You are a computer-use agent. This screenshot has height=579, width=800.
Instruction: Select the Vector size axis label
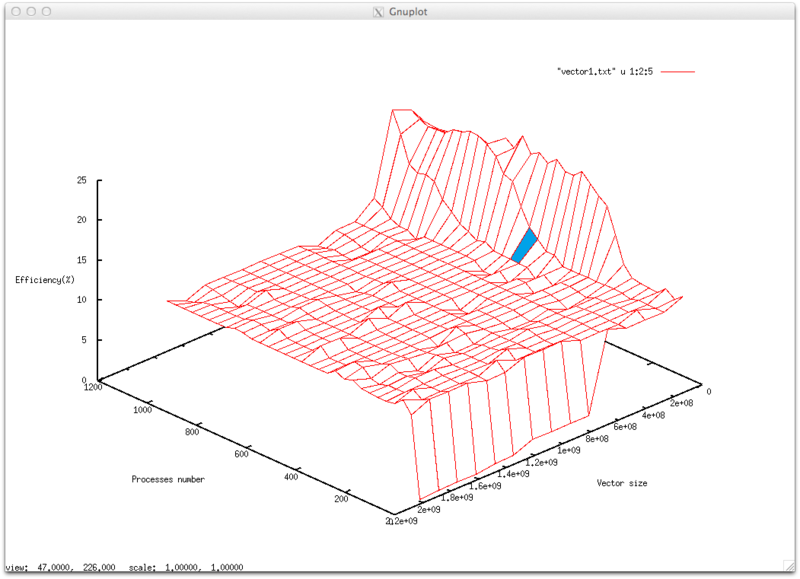622,483
